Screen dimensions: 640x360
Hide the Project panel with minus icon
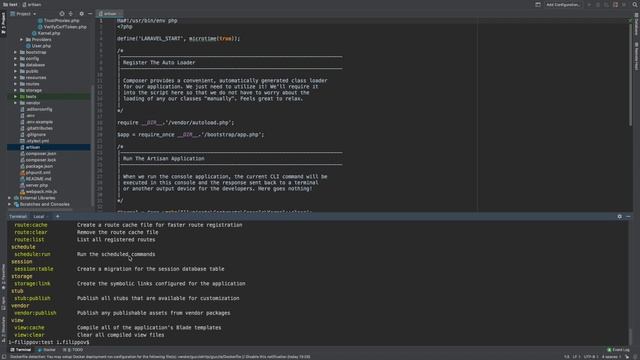pyautogui.click(x=90, y=13)
